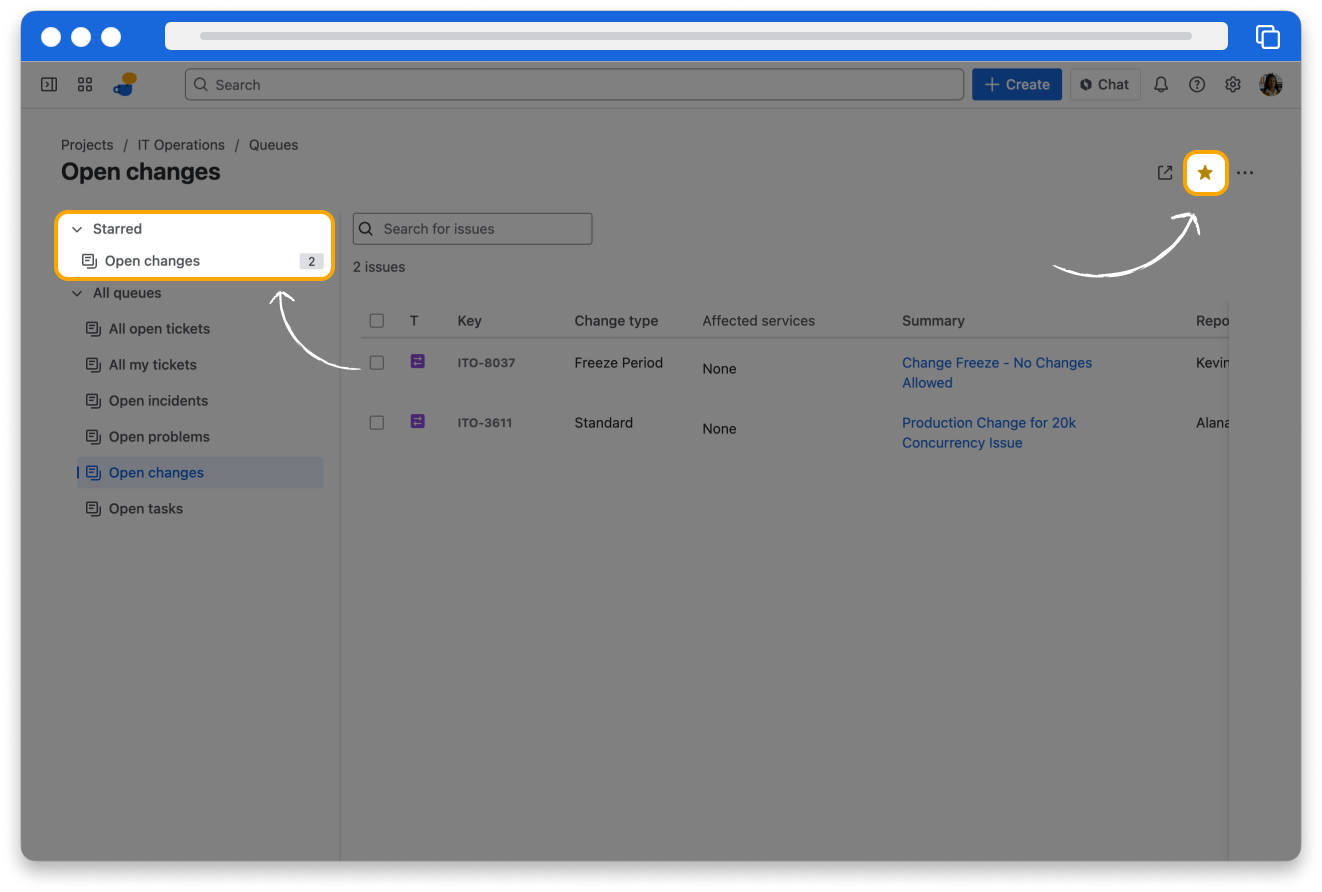
Task: Open the help question mark icon
Action: click(x=1197, y=85)
